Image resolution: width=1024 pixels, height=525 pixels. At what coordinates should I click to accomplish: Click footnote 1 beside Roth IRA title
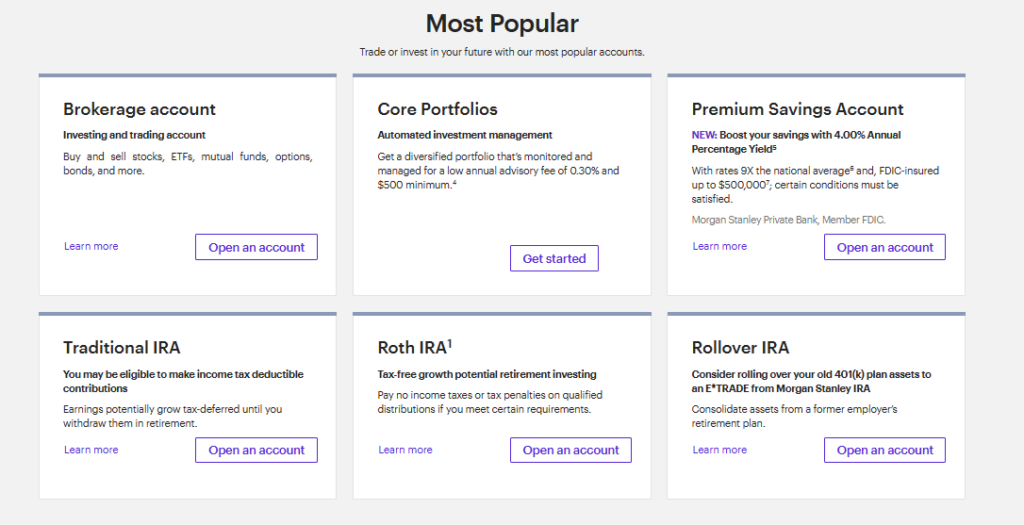point(450,343)
